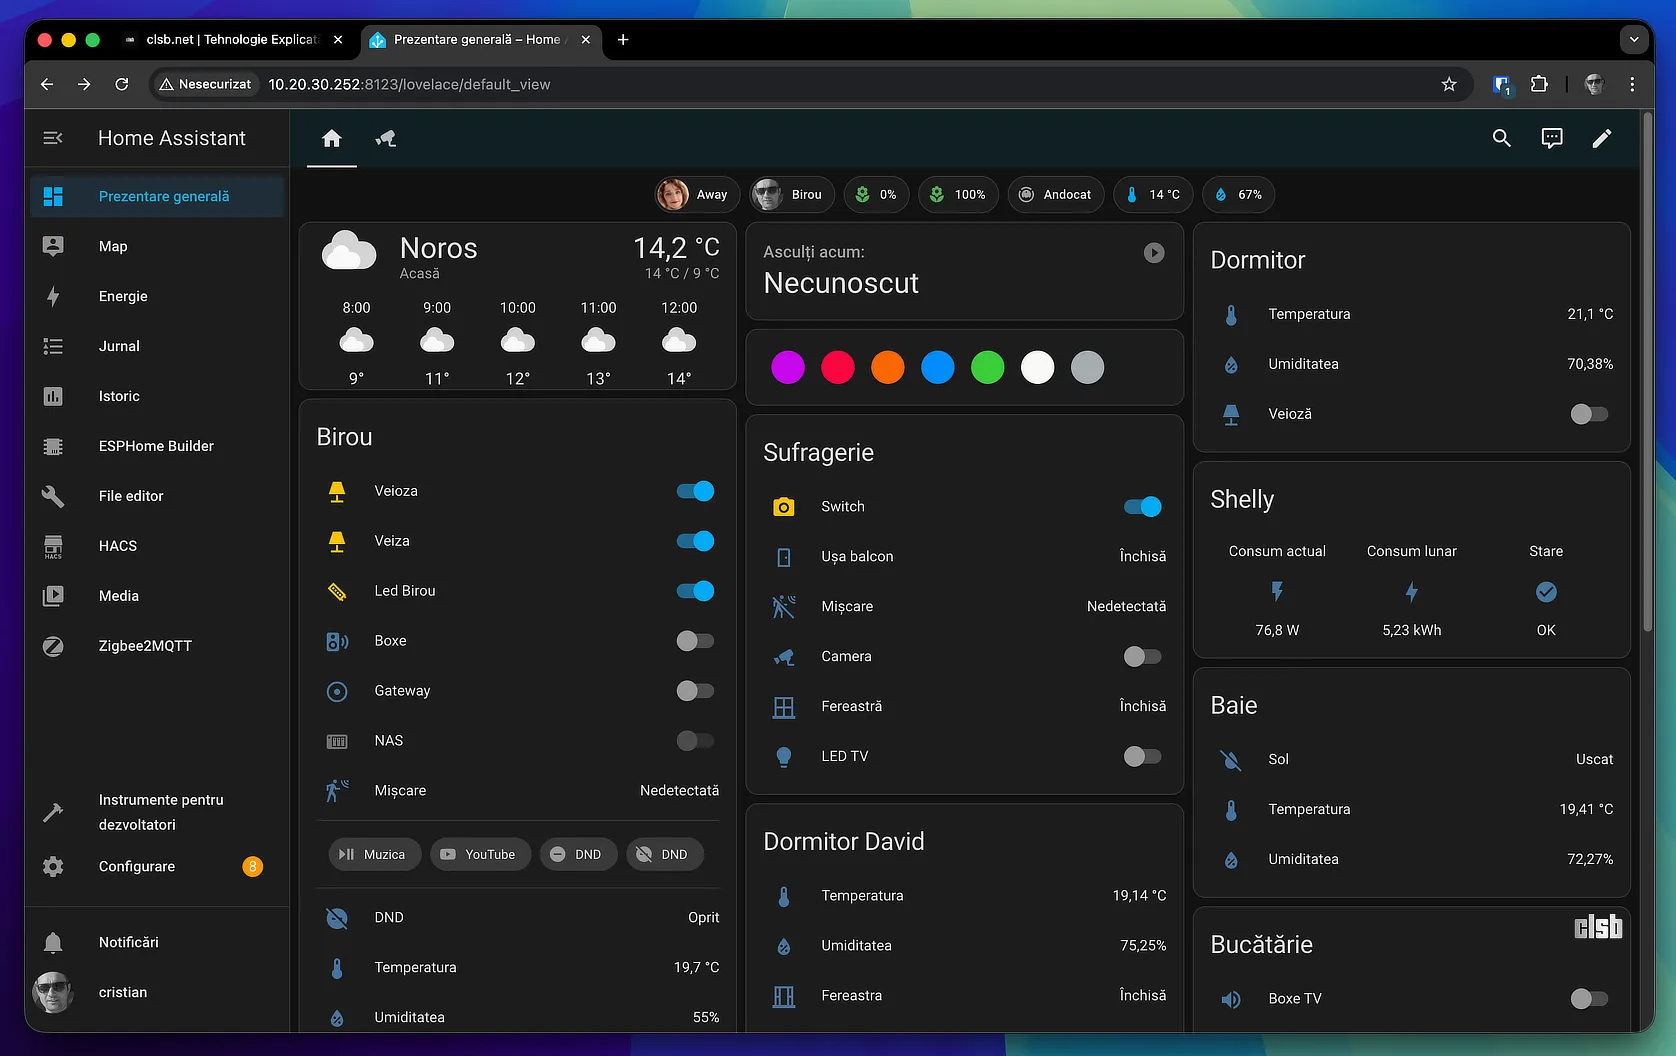This screenshot has width=1676, height=1056.
Task: Toggle the Dormitor Veioză switch on
Action: pos(1588,414)
